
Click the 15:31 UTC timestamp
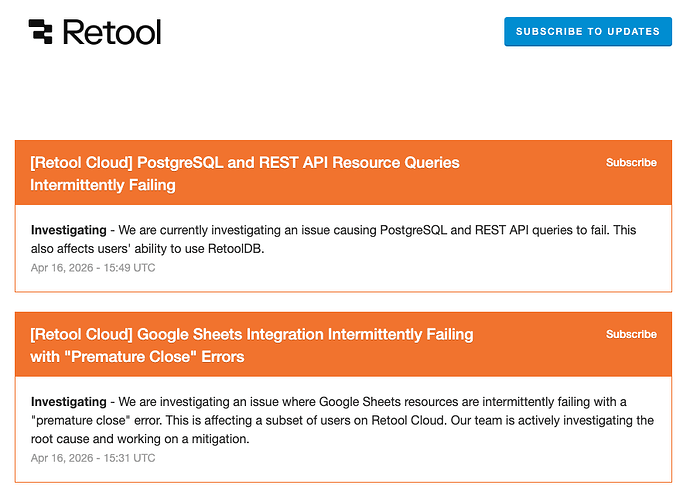click(x=93, y=458)
